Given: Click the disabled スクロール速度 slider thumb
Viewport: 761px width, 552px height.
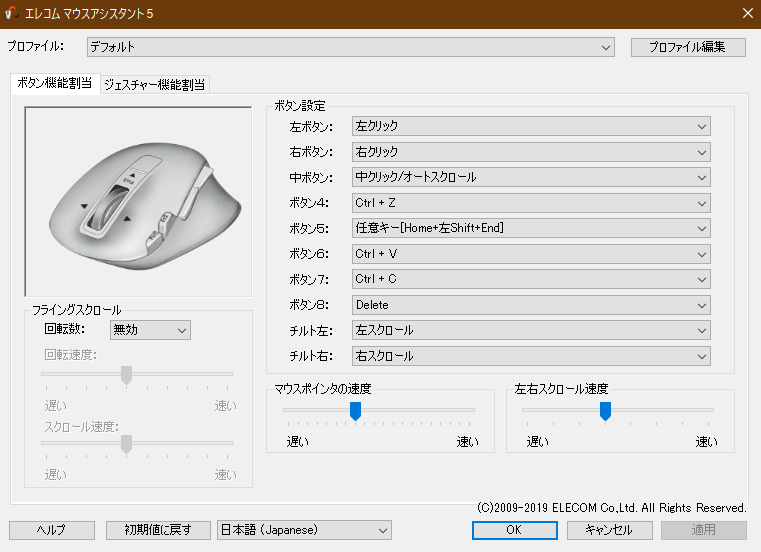Looking at the screenshot, I should (x=126, y=444).
